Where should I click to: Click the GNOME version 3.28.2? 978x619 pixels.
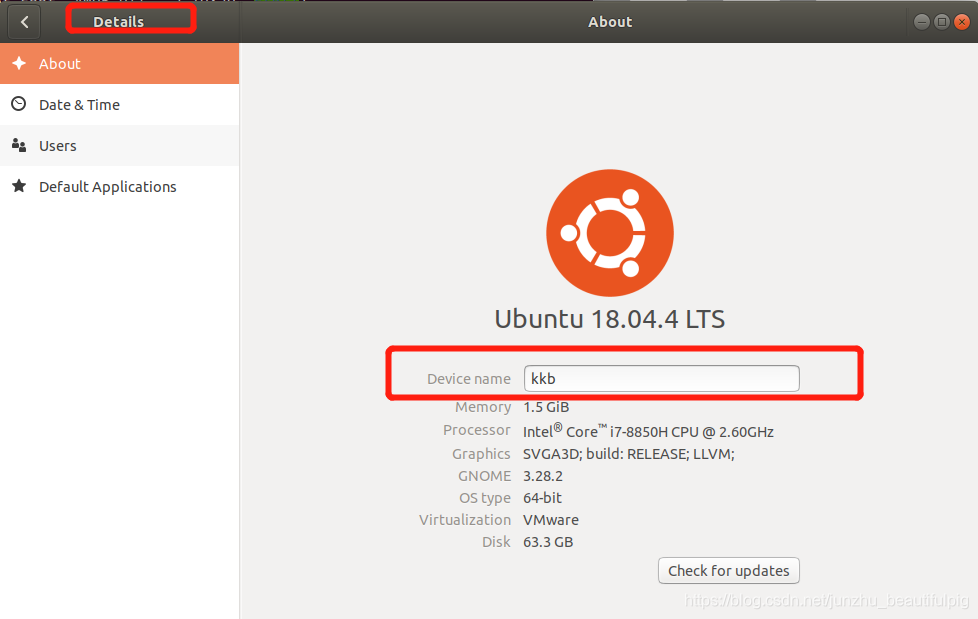(x=543, y=476)
